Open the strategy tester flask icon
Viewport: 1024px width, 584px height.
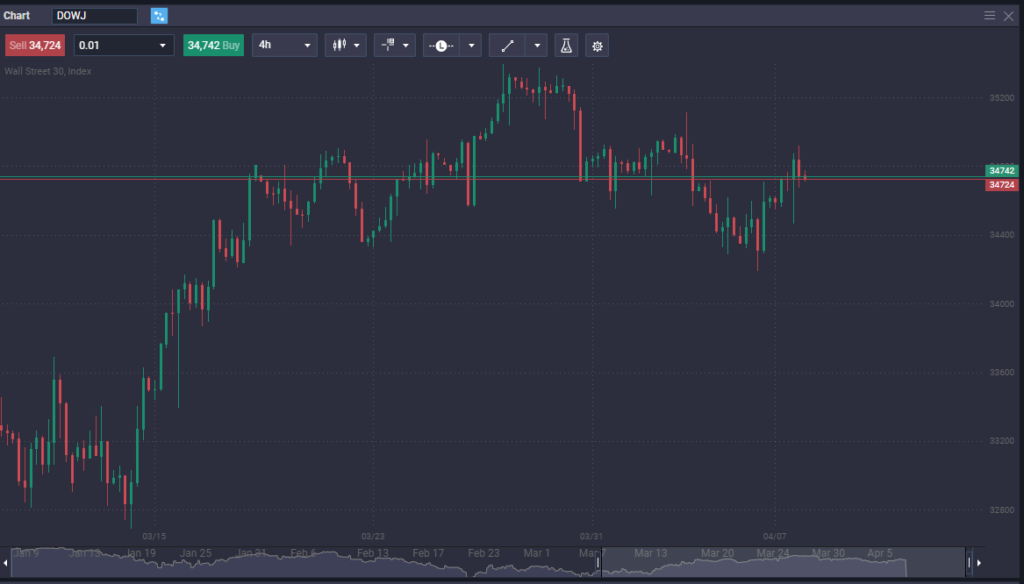(x=566, y=45)
